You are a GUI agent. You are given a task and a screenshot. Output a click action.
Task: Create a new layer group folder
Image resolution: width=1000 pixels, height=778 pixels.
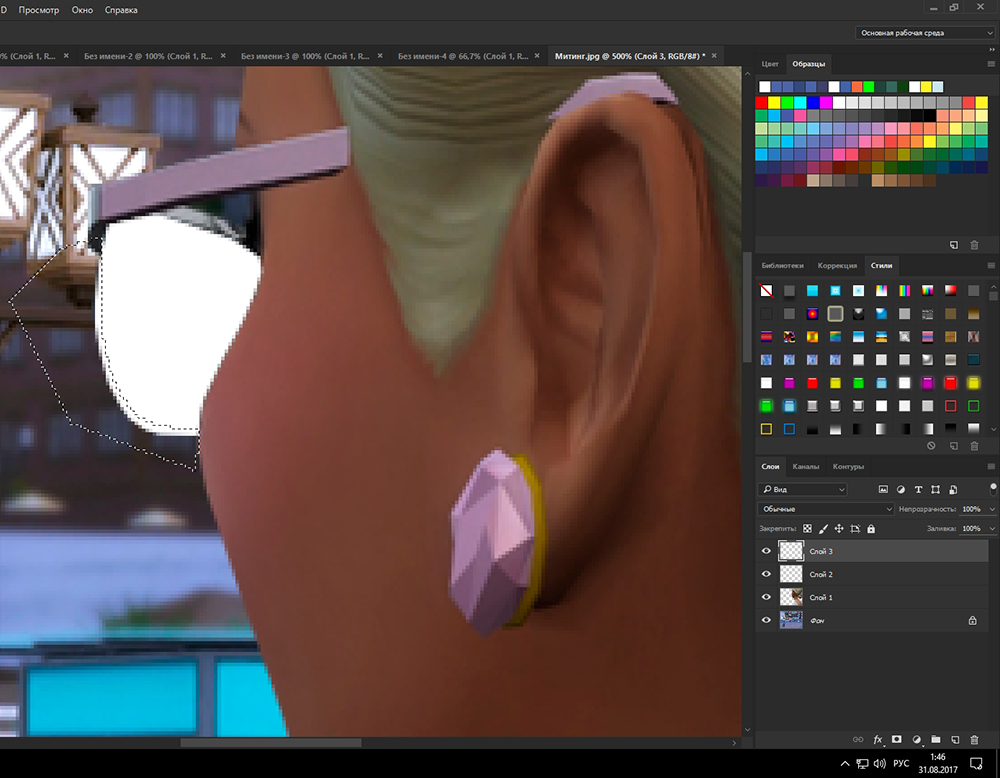coord(935,739)
